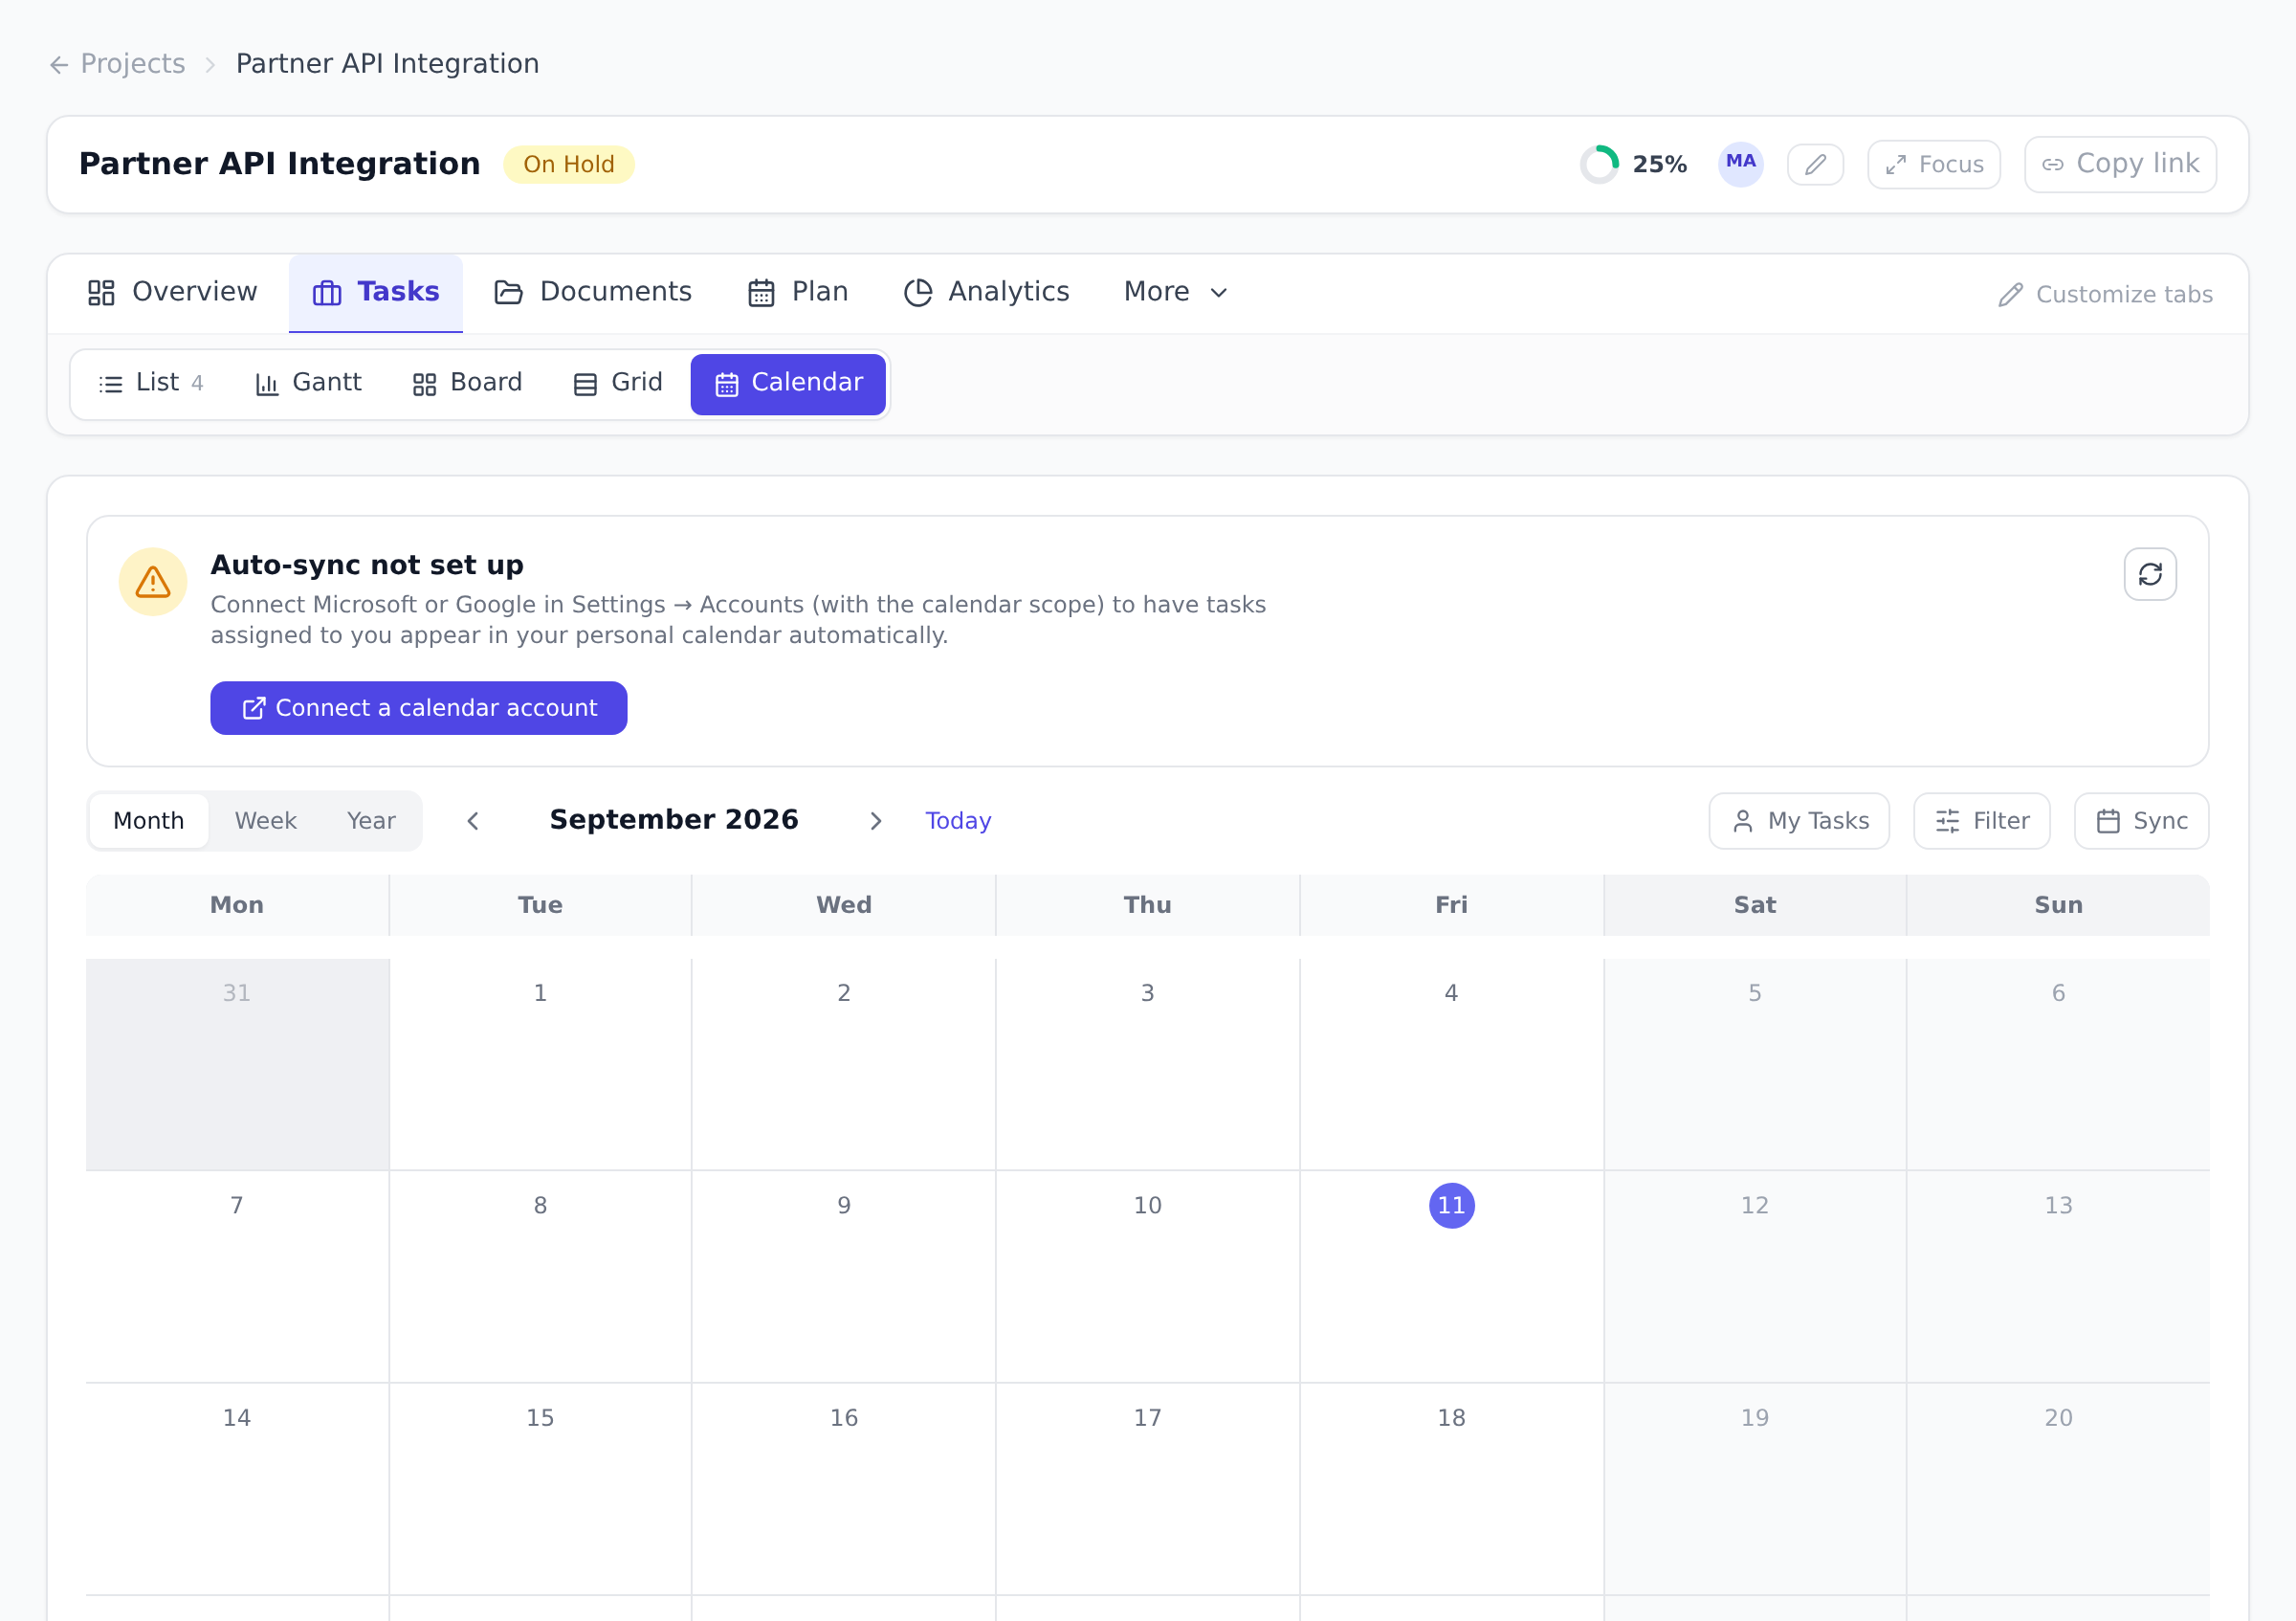2296x1621 pixels.
Task: Switch to Board view
Action: (467, 383)
